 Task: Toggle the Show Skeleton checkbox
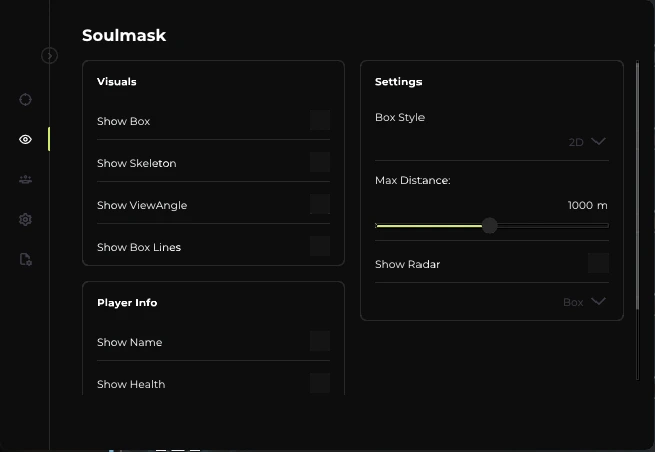(x=320, y=162)
